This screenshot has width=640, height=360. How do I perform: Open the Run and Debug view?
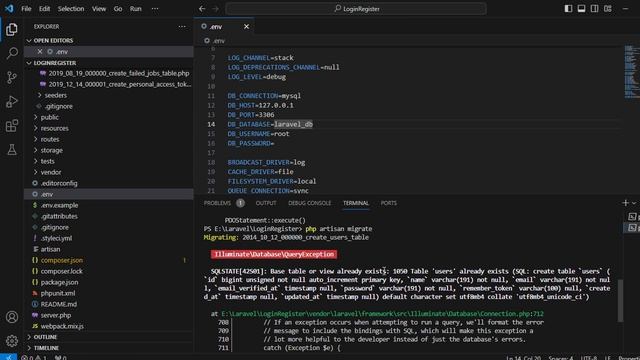pyautogui.click(x=12, y=101)
